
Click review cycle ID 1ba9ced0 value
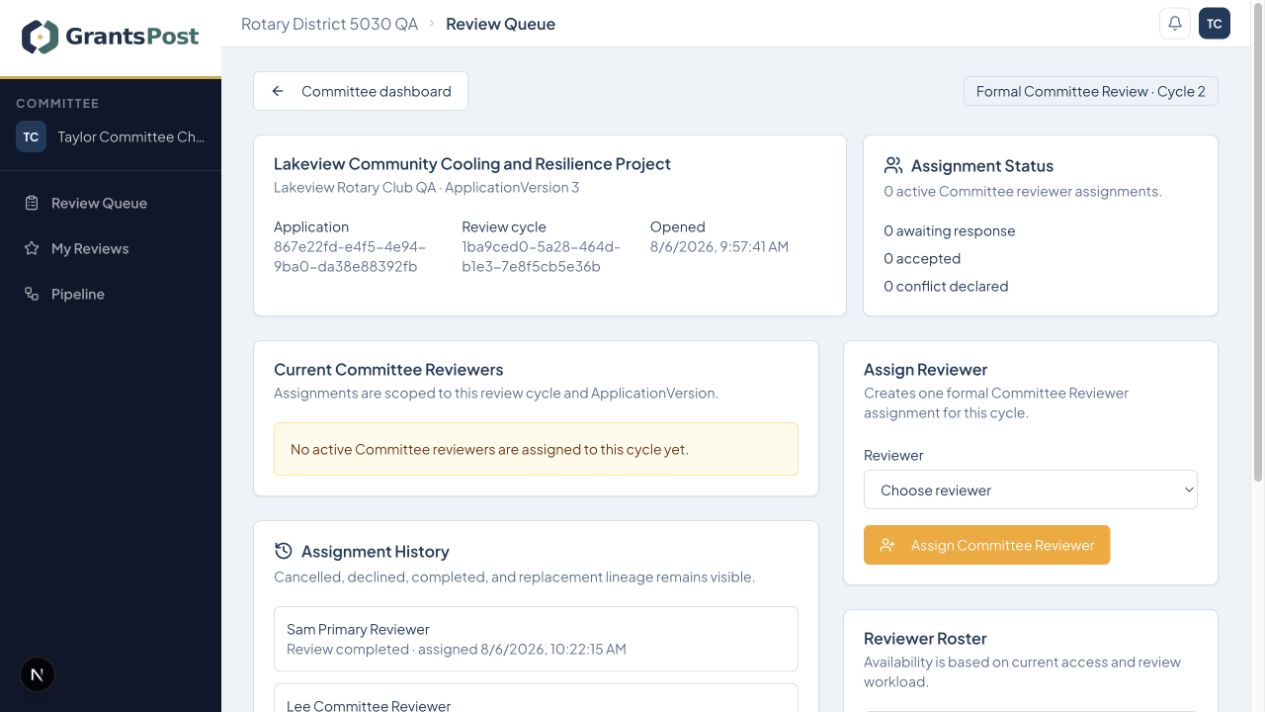(x=541, y=257)
